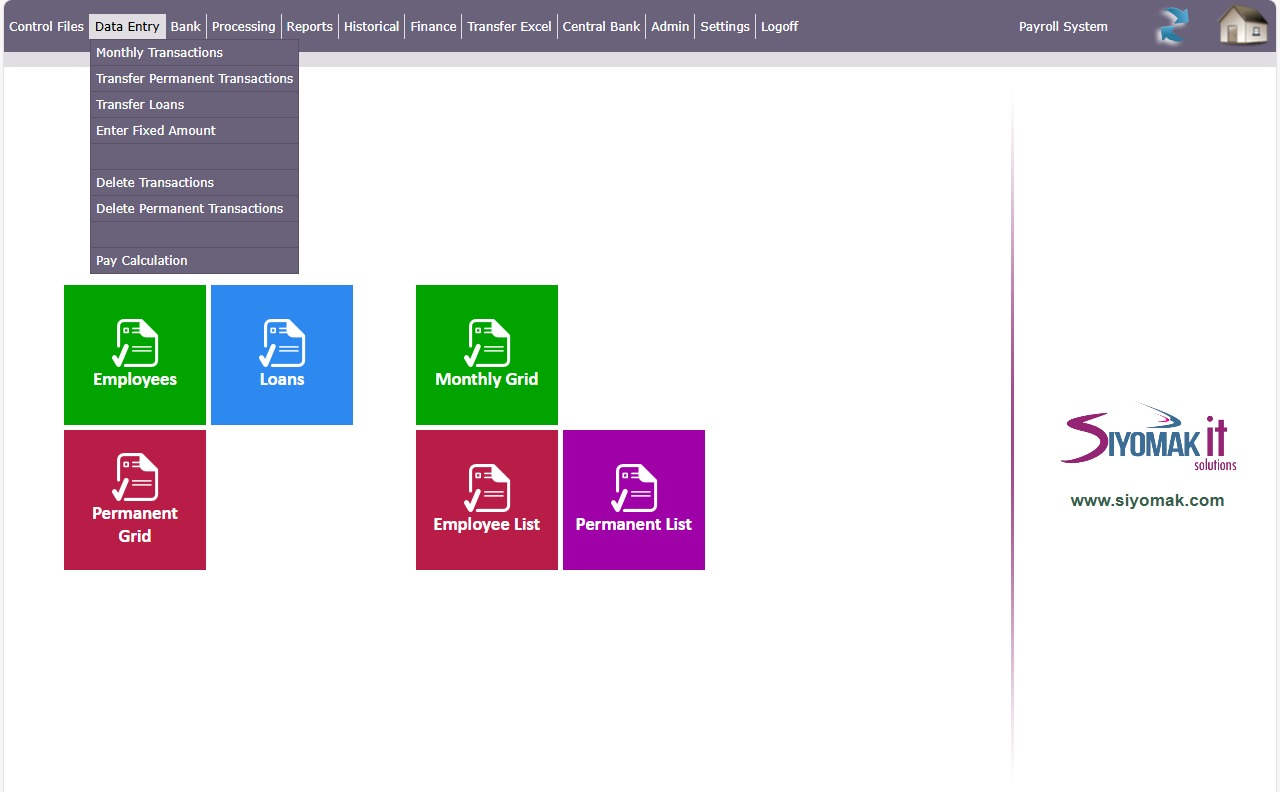Click the Siyomak IT Solutions logo
This screenshot has height=792, width=1280.
click(1147, 438)
